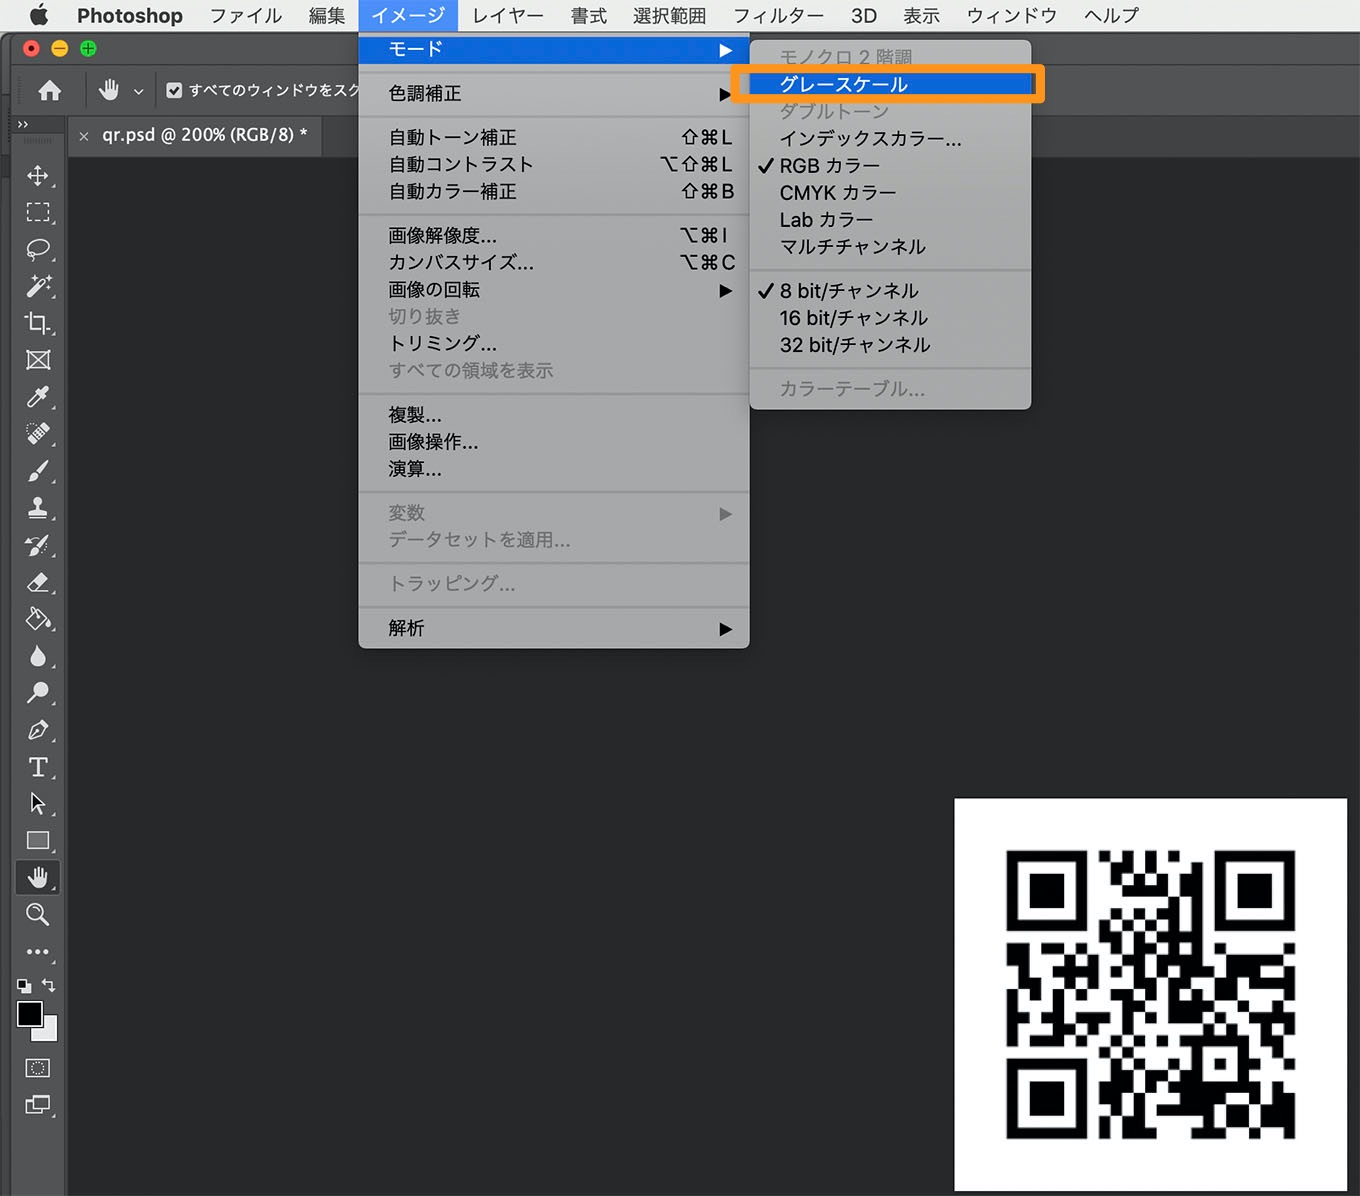This screenshot has width=1360, height=1196.
Task: Select the Brush tool
Action: point(38,472)
